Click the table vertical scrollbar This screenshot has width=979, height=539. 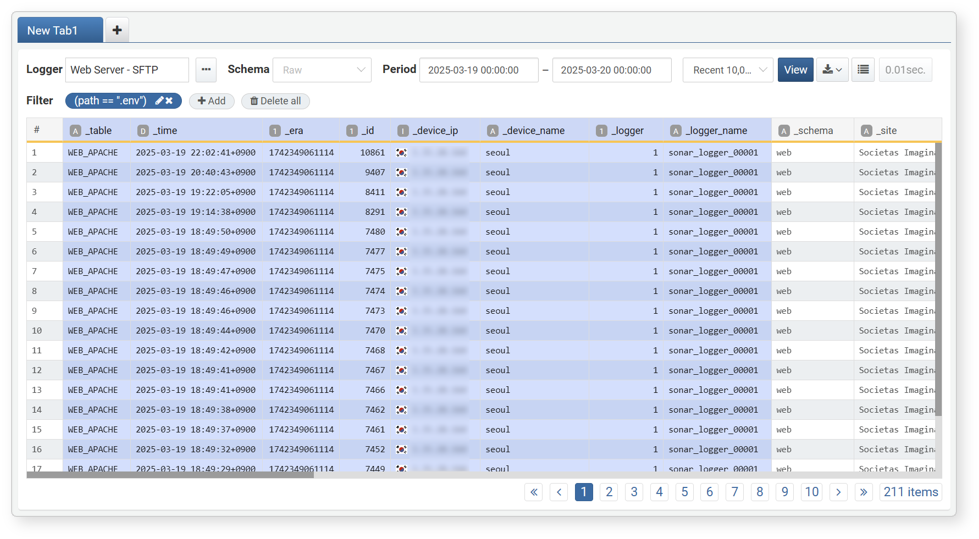pyautogui.click(x=938, y=280)
